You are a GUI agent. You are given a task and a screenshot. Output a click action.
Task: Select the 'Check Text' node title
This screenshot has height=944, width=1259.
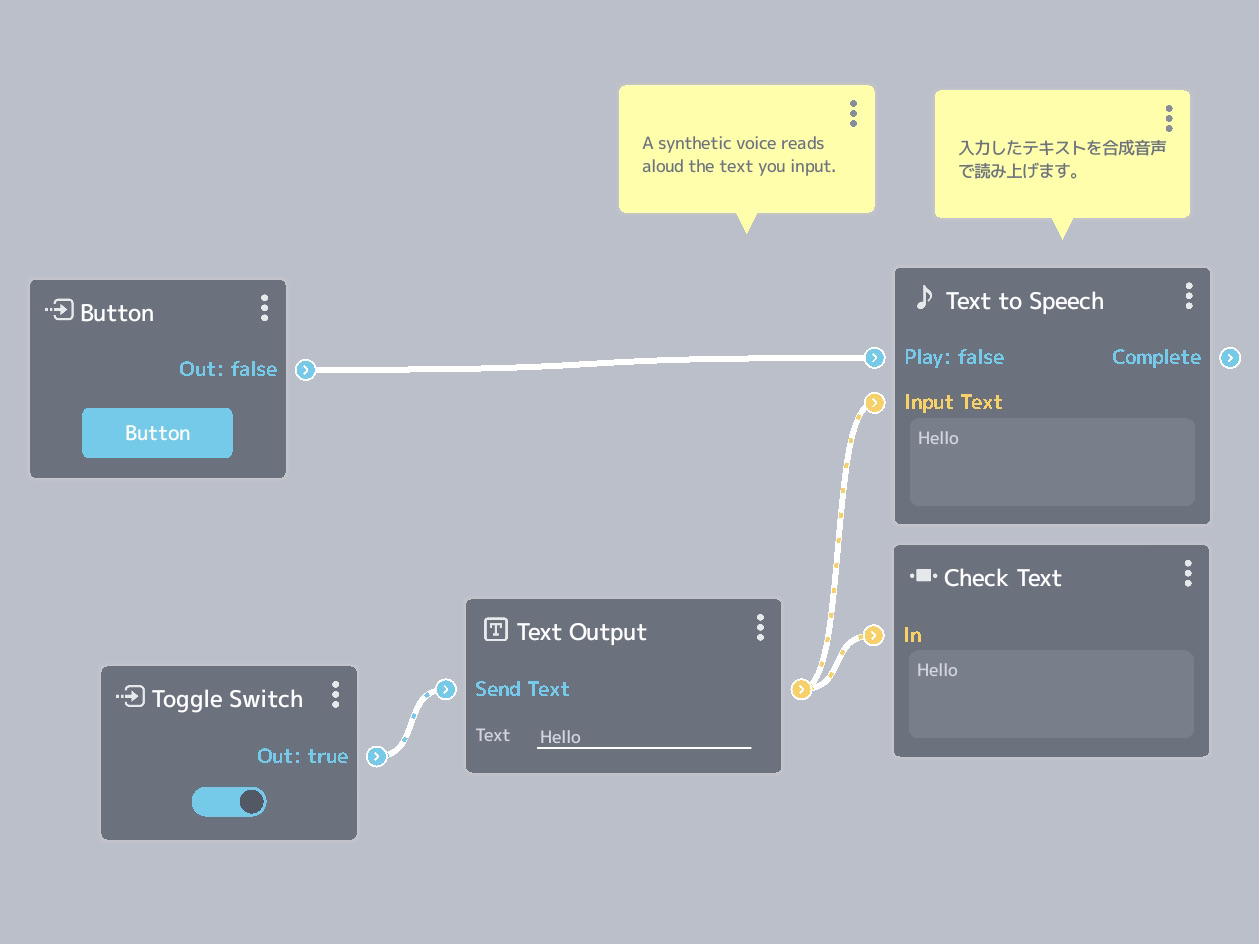[x=1002, y=578]
